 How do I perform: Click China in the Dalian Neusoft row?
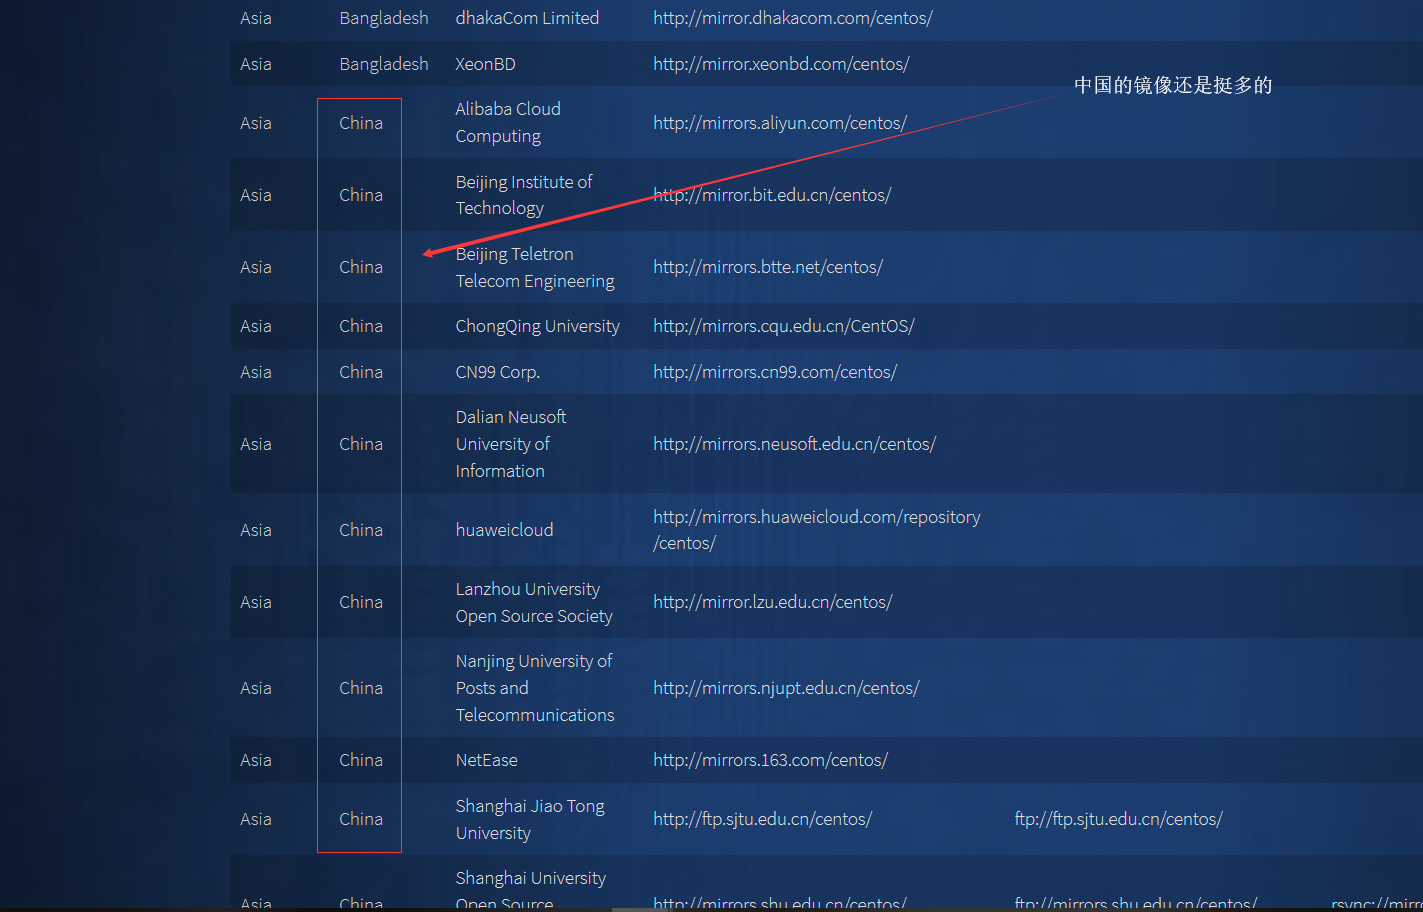coord(361,444)
